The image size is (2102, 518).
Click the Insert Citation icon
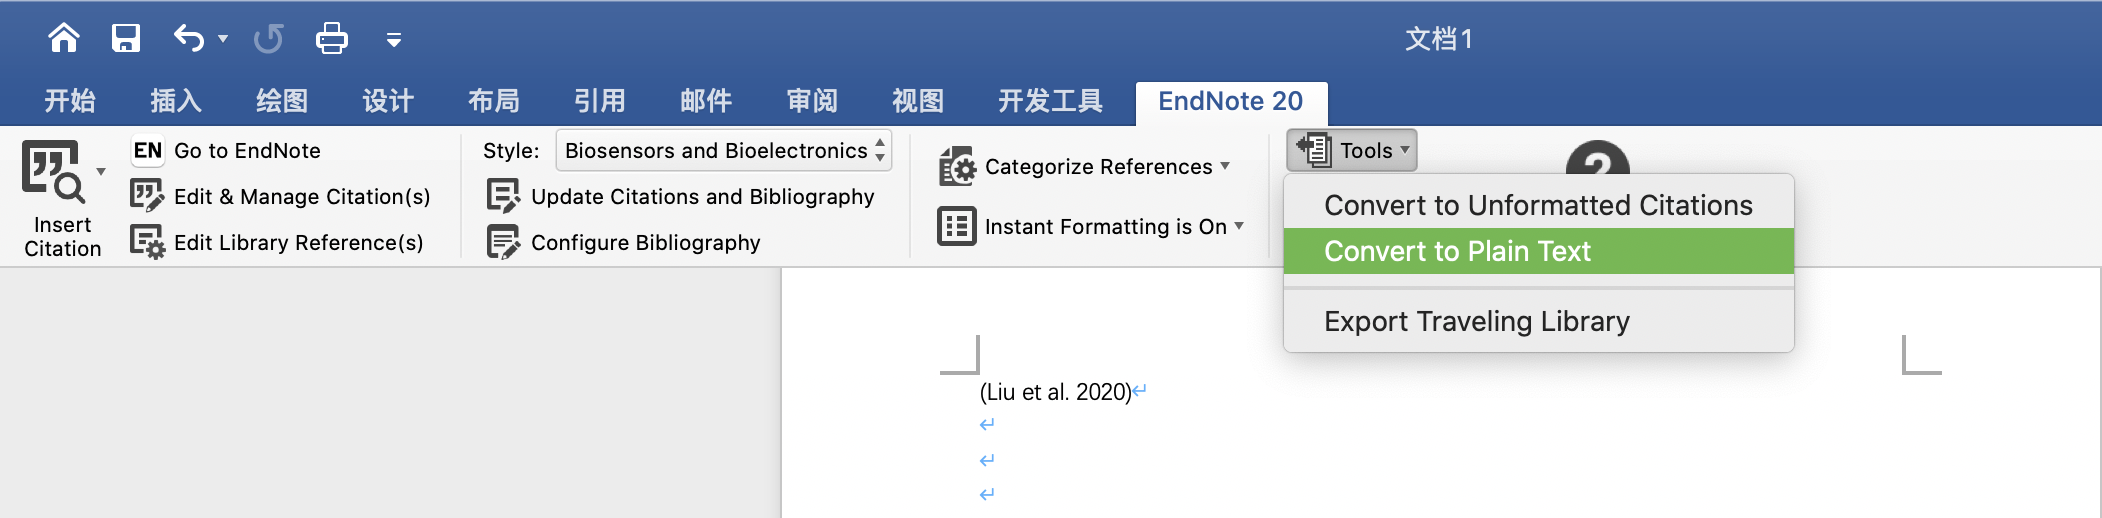(54, 172)
